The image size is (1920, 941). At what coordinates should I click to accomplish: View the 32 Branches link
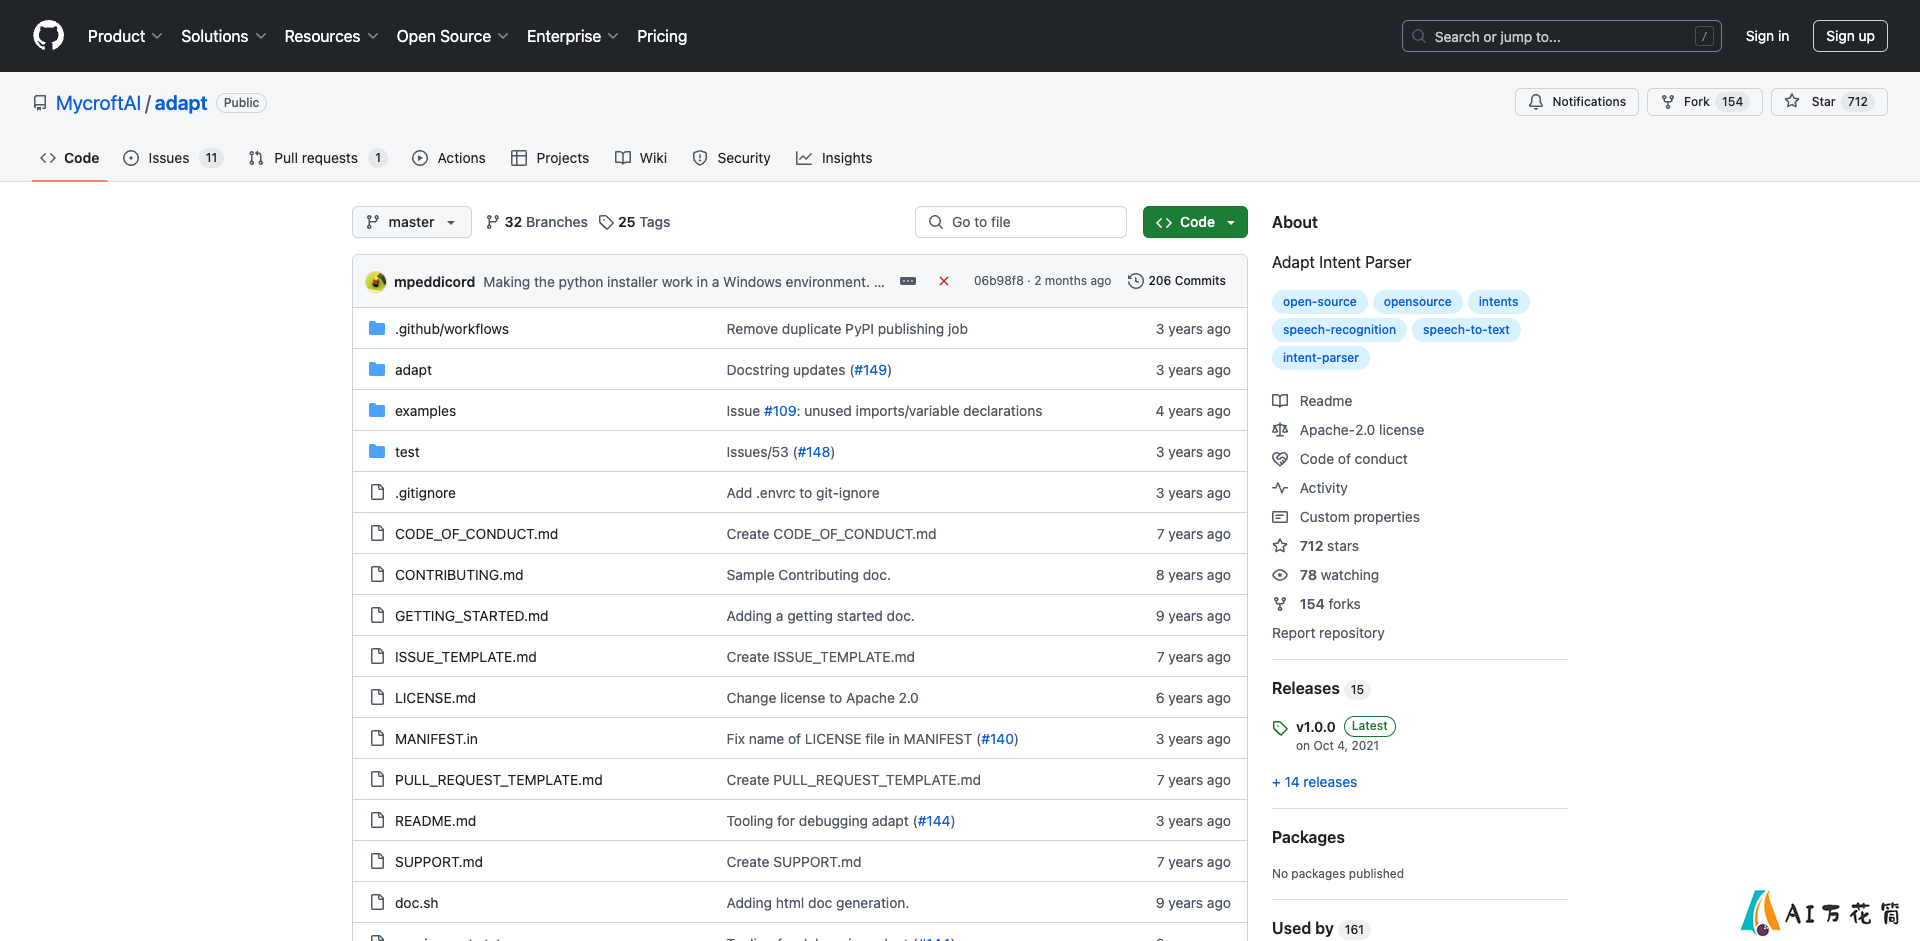pos(537,222)
